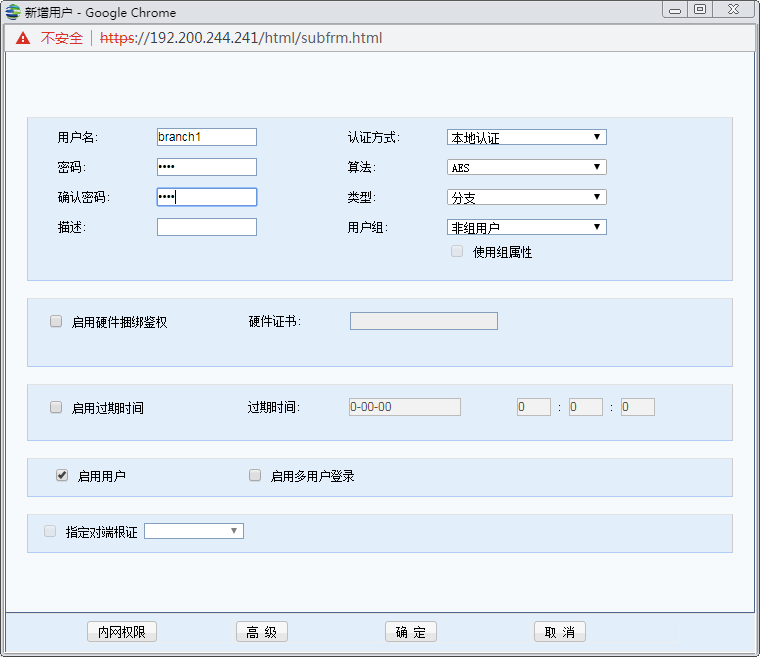Expand the 算法 AES dropdown
760x657 pixels.
(526, 167)
